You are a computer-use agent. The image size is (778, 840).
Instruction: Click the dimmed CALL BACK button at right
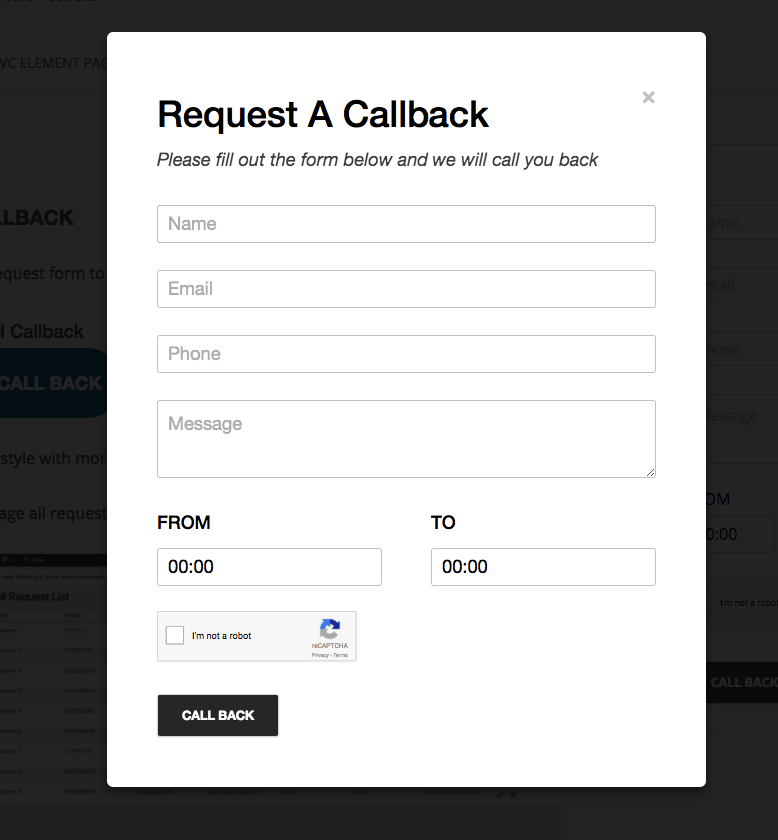pos(742,682)
